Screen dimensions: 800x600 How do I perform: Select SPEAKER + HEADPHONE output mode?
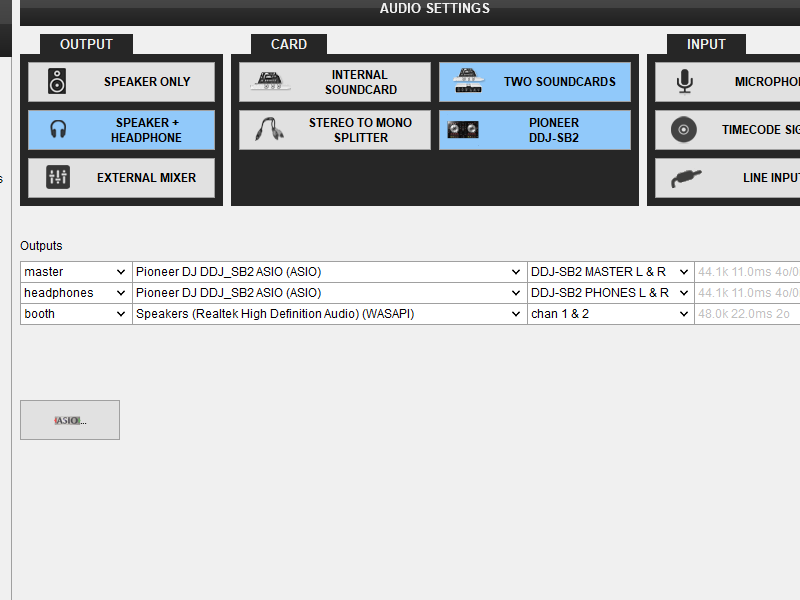tap(121, 130)
